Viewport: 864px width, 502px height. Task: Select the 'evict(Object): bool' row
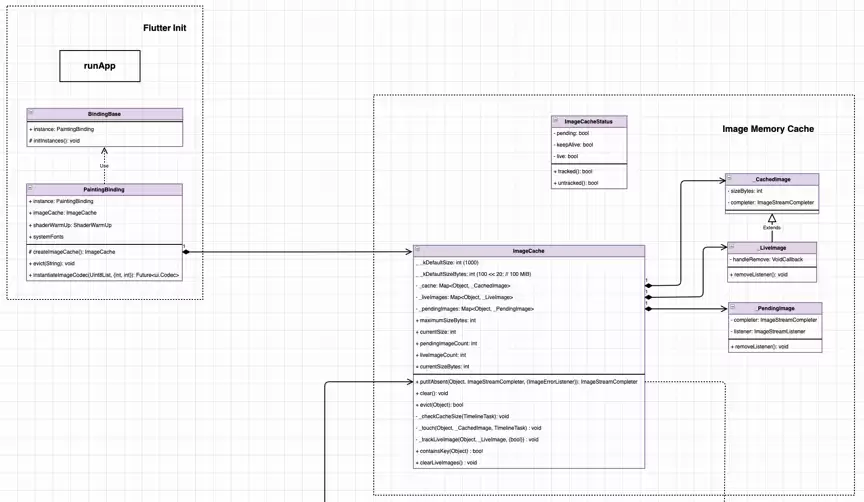coord(529,404)
